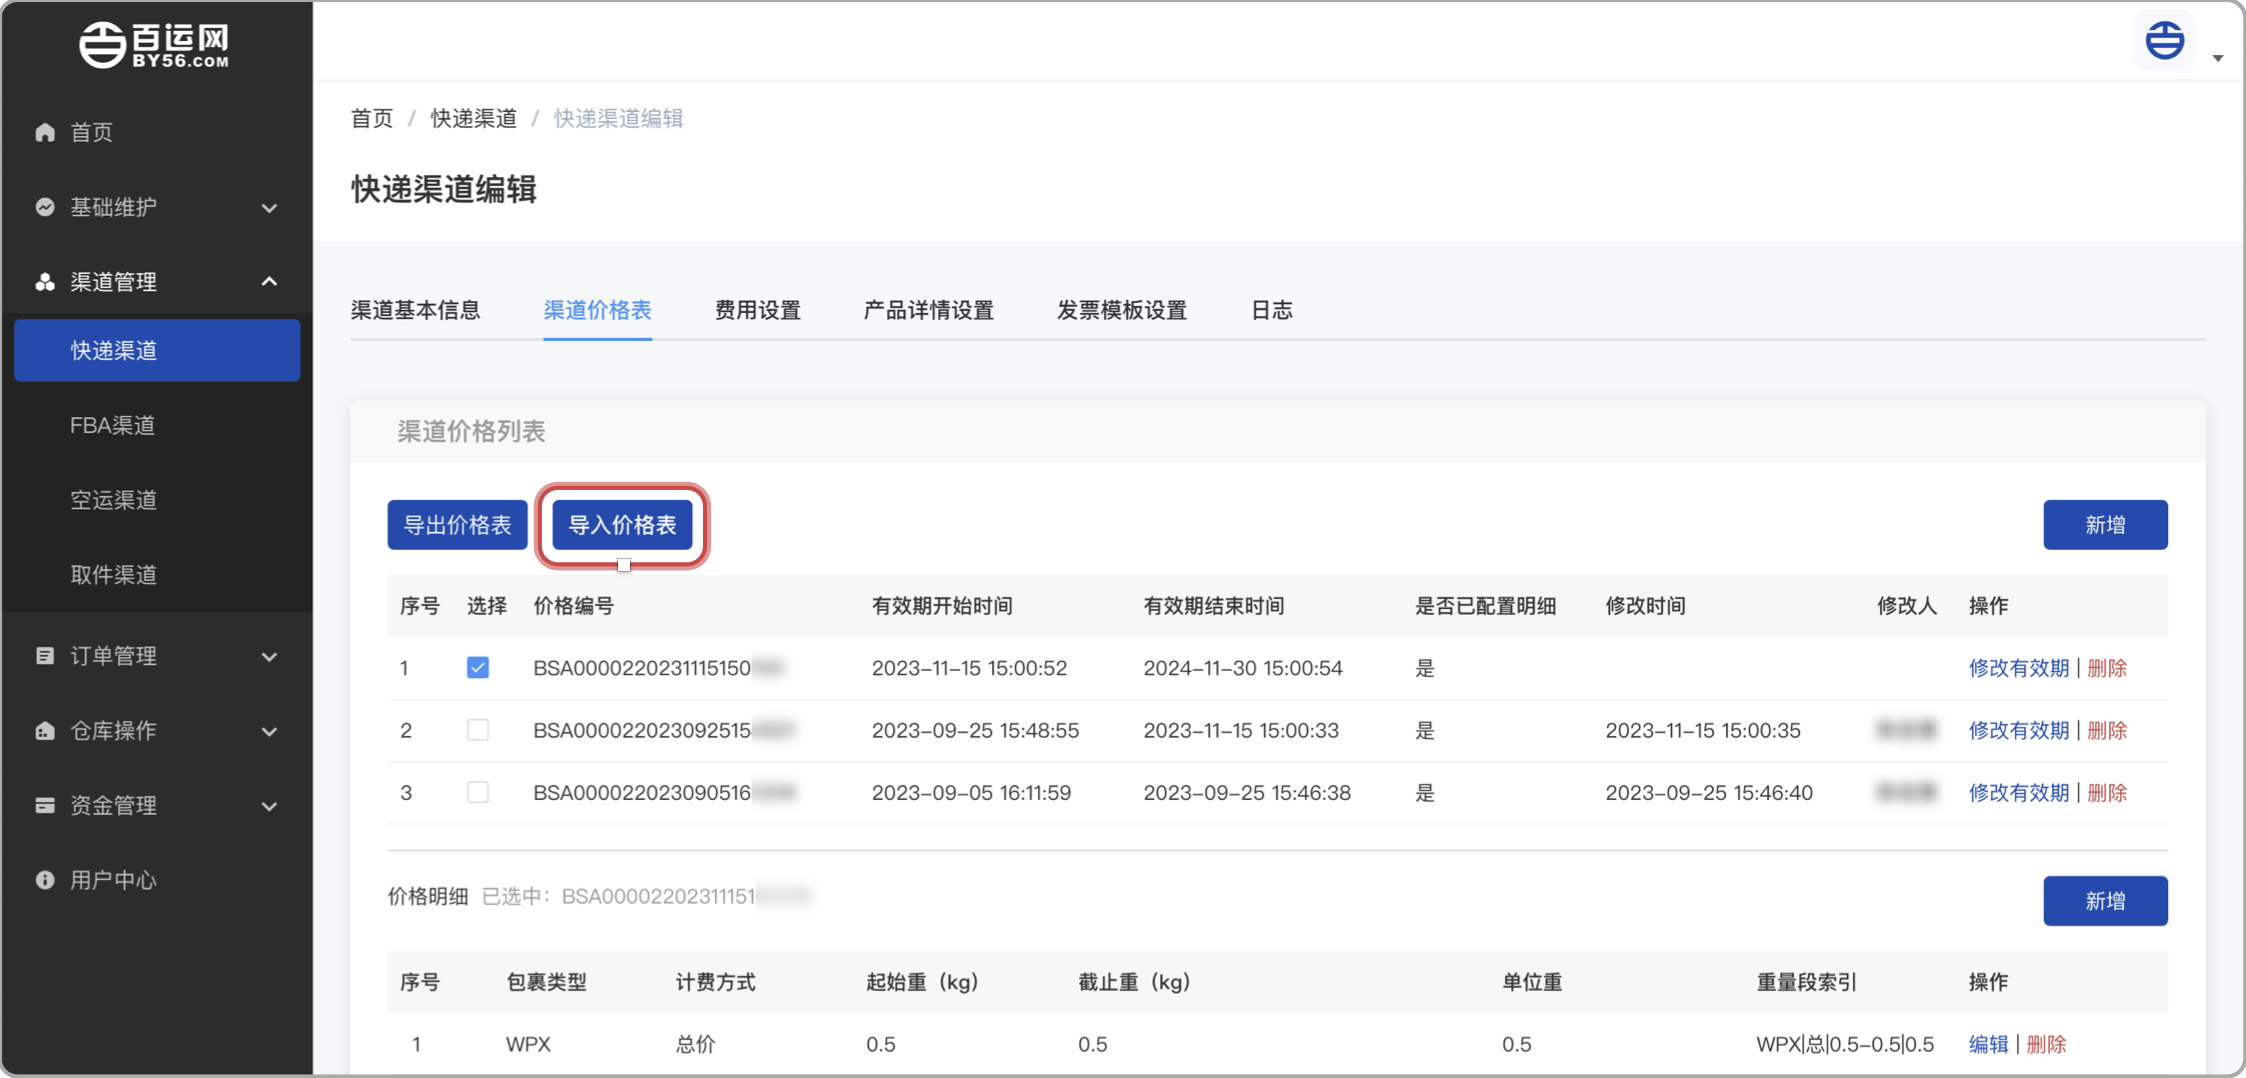This screenshot has height=1078, width=2246.
Task: Open the account dropdown arrow at top right
Action: click(2217, 58)
